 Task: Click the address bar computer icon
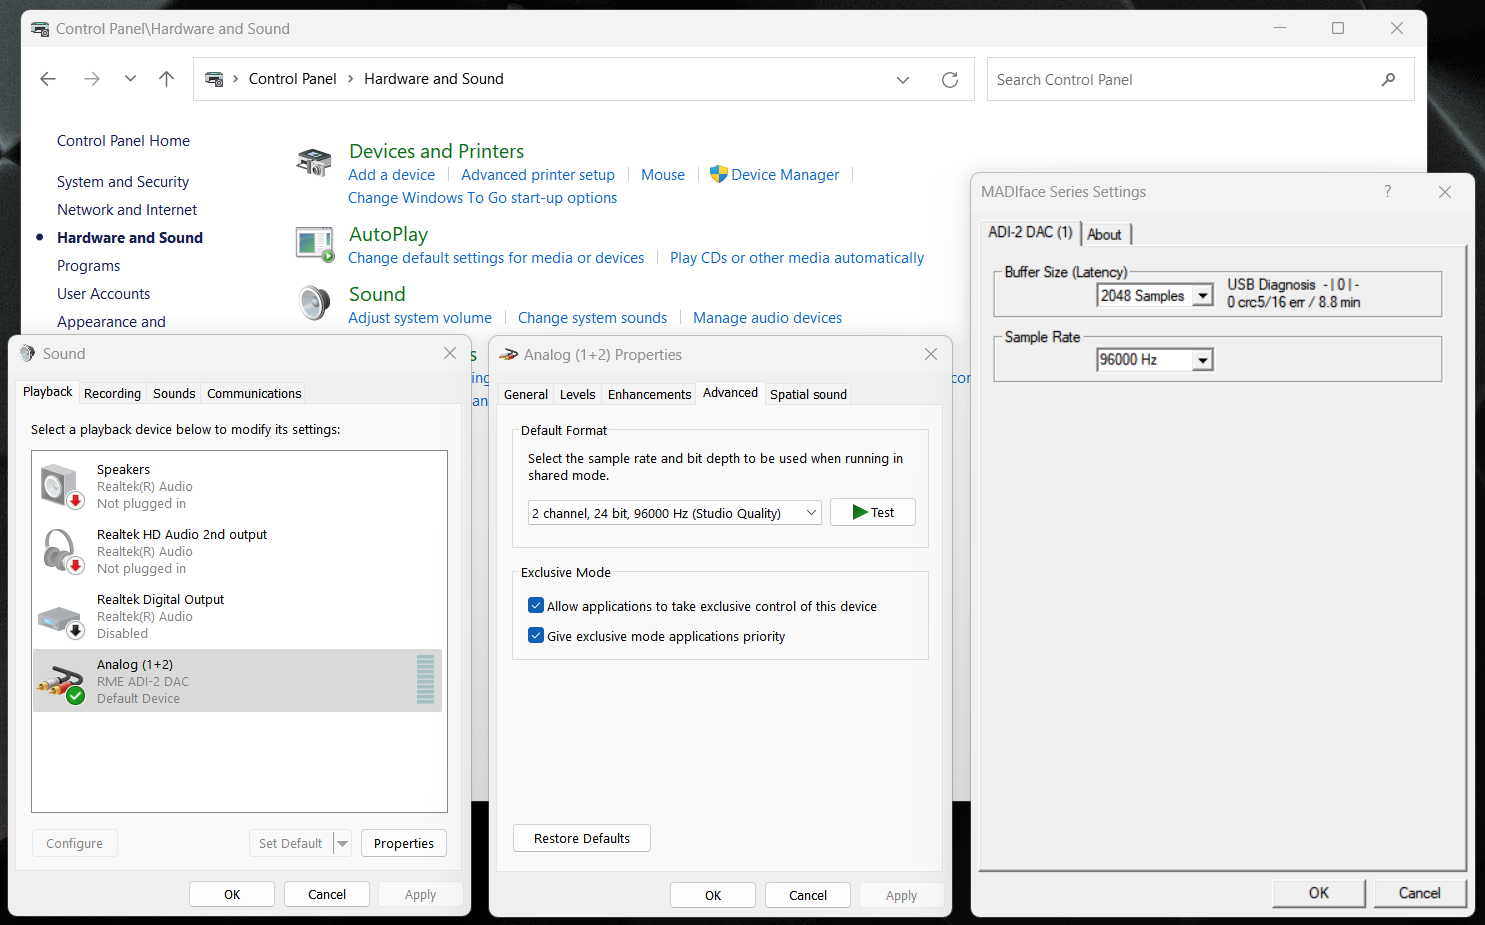point(214,79)
